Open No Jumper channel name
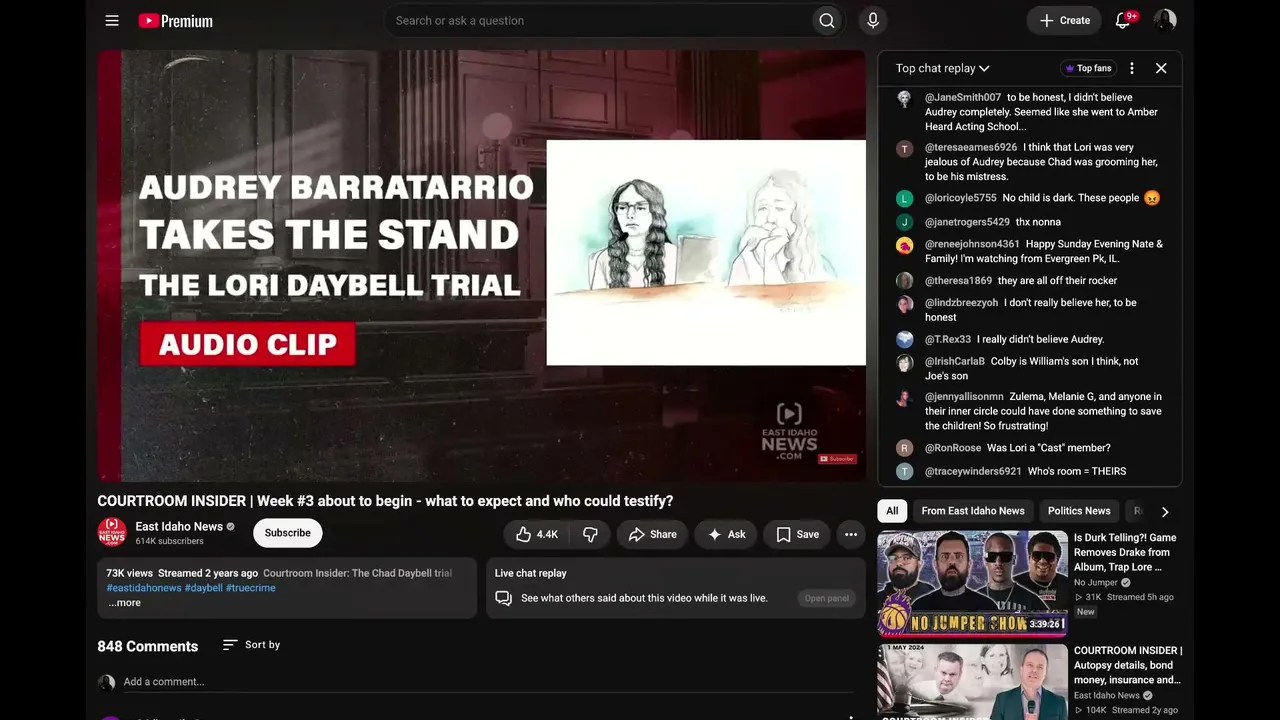Screen dimensions: 1280x720 [1096, 582]
